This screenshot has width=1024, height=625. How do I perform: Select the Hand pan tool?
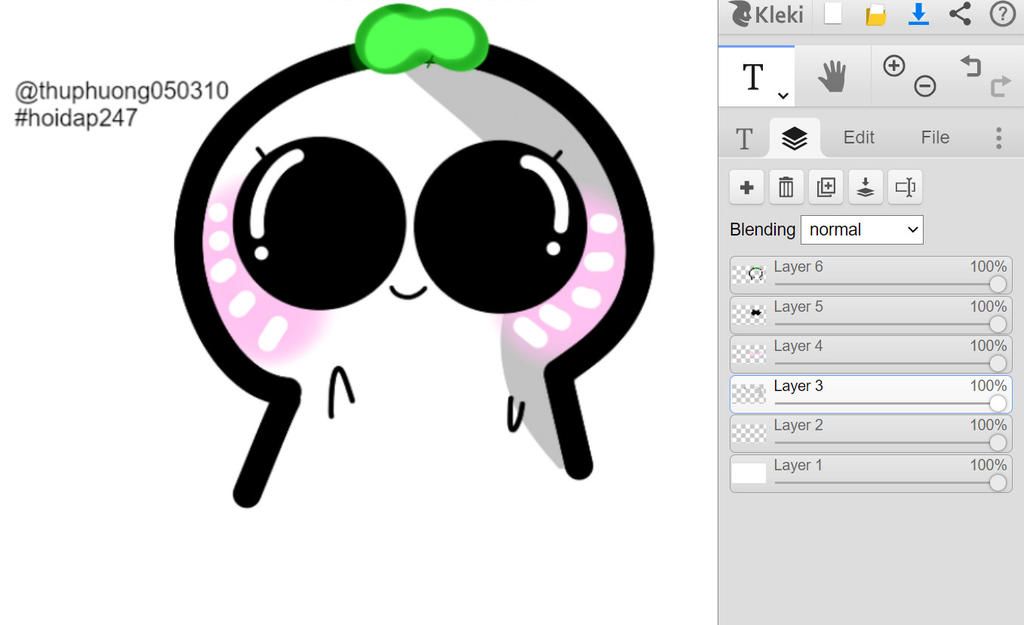click(x=832, y=76)
